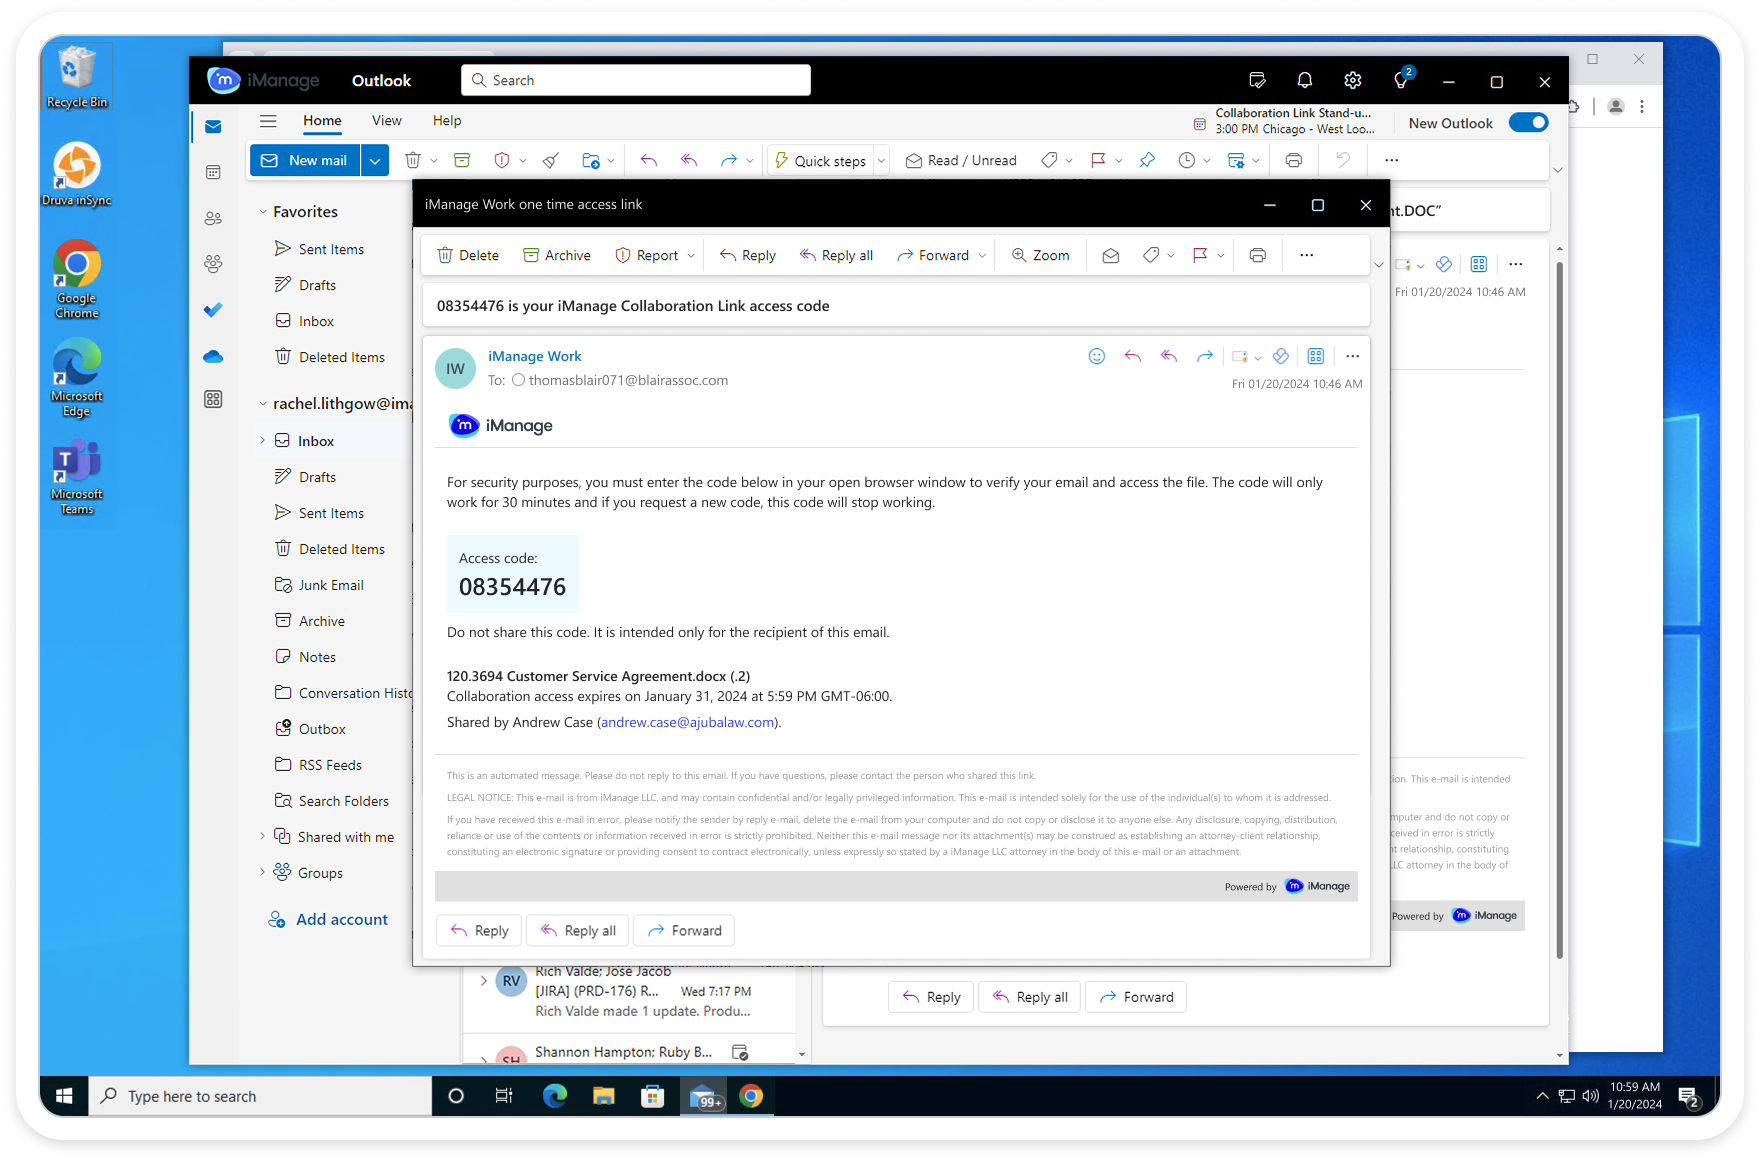Click Add account link

(x=341, y=919)
